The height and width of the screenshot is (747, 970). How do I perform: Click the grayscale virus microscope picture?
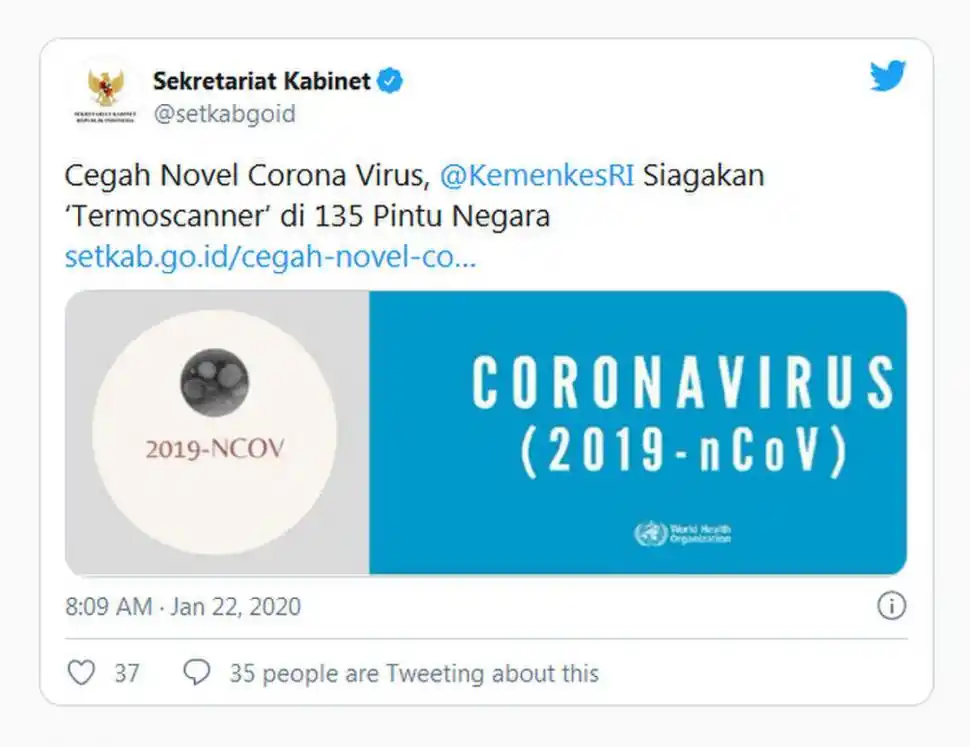[x=214, y=382]
